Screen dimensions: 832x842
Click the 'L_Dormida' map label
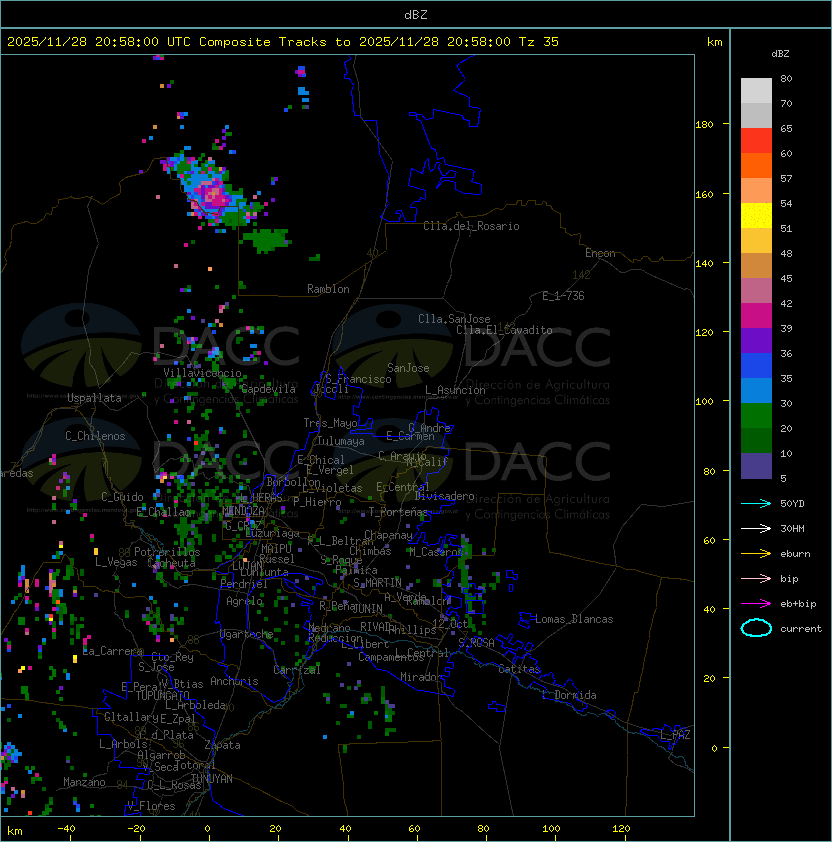tap(569, 695)
